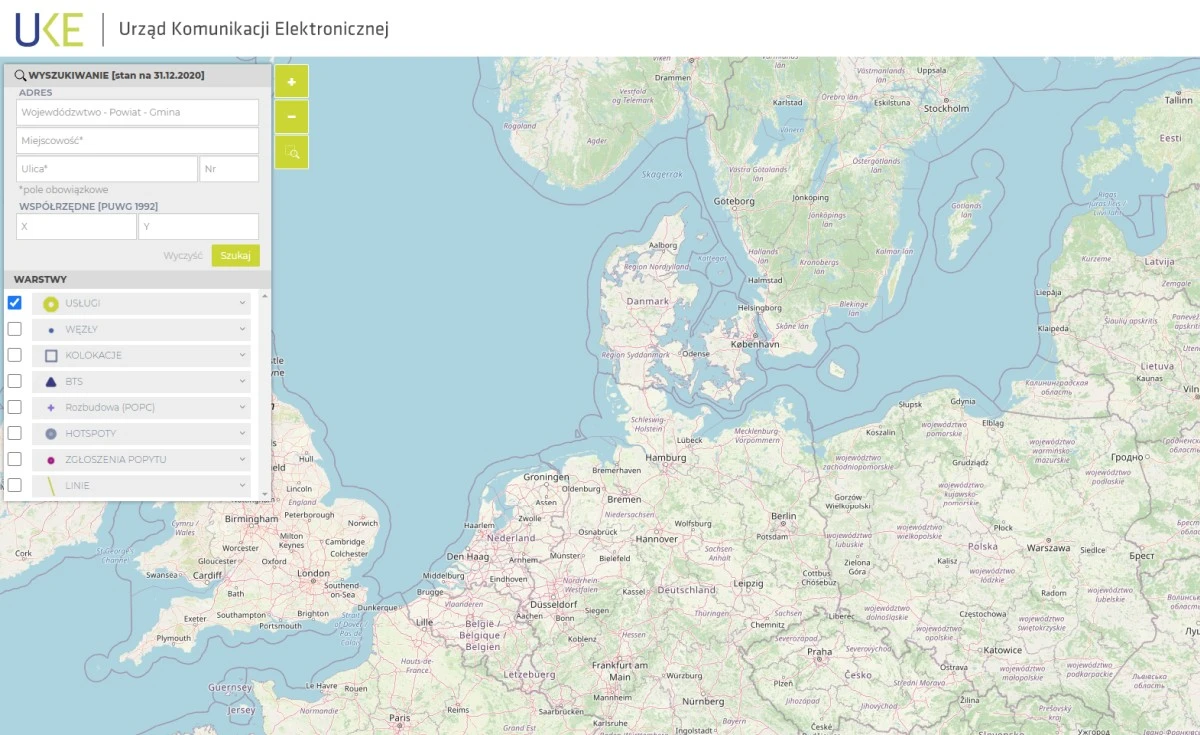This screenshot has height=735, width=1200.
Task: Click the layers list scrollbar
Action: (x=265, y=390)
